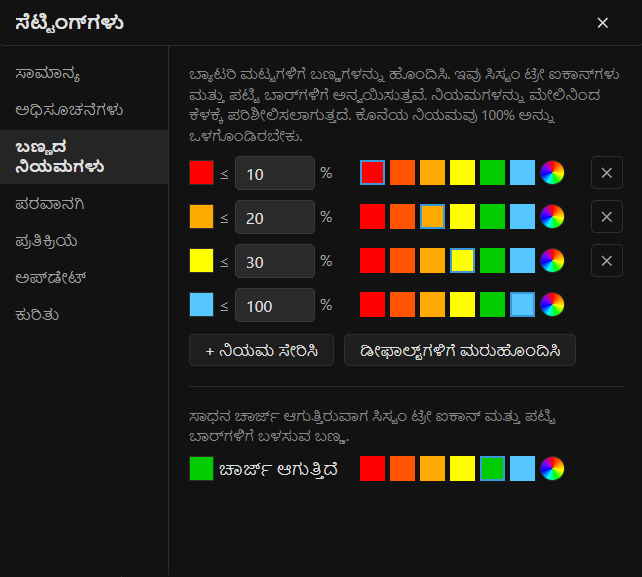Image resolution: width=642 pixels, height=577 pixels.
Task: Pick orange-red swatch for charging color
Action: [x=402, y=468]
